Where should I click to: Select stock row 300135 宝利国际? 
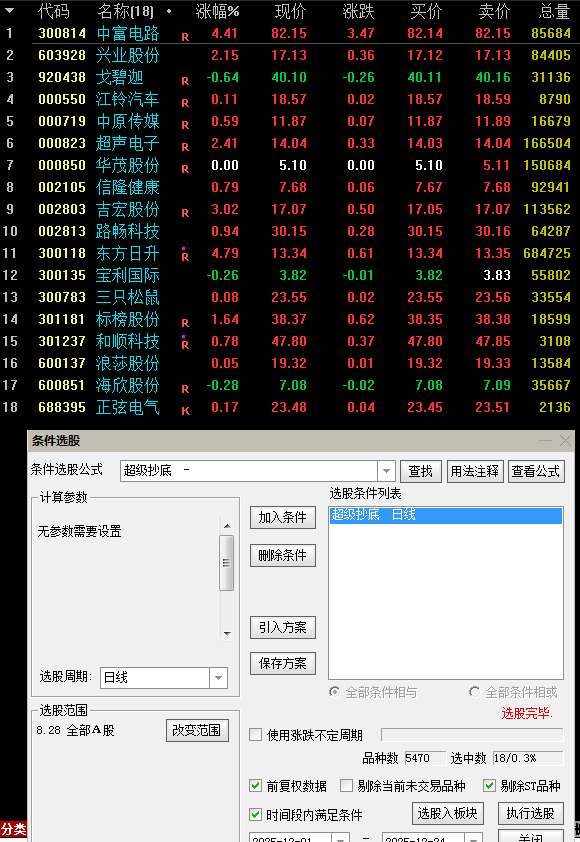(x=290, y=275)
